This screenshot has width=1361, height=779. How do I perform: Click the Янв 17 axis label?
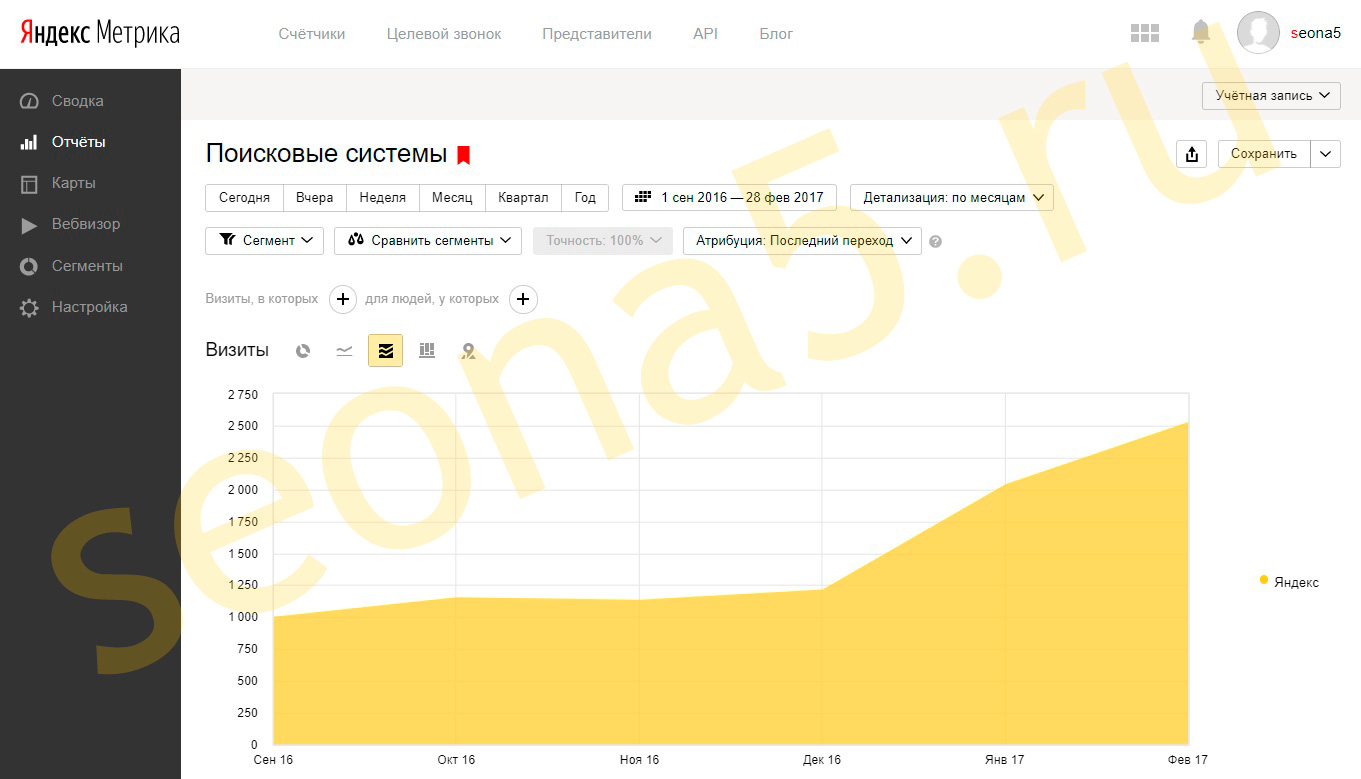[1004, 760]
